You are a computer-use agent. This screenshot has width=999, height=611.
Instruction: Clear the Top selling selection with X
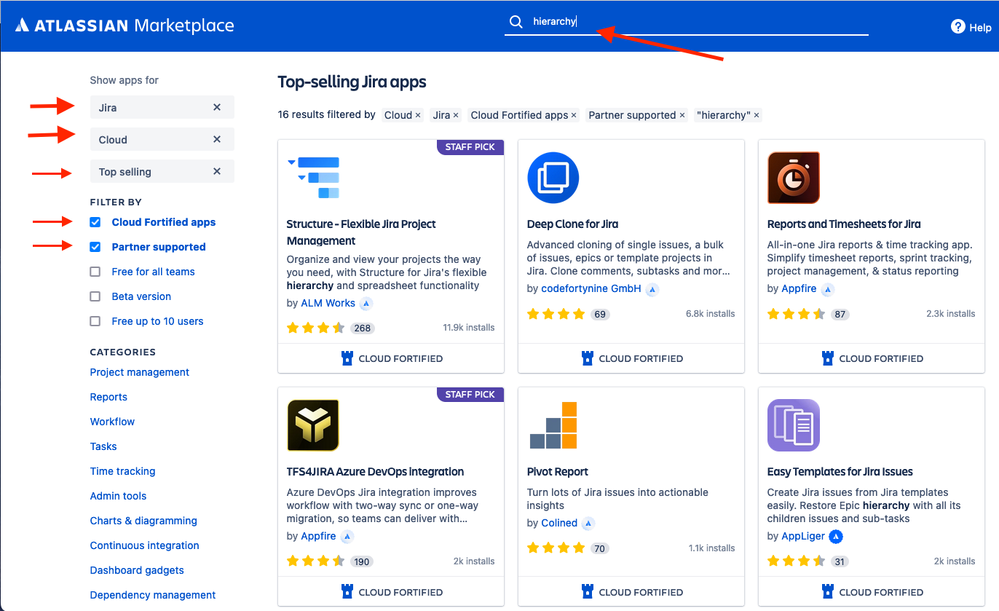pyautogui.click(x=217, y=171)
